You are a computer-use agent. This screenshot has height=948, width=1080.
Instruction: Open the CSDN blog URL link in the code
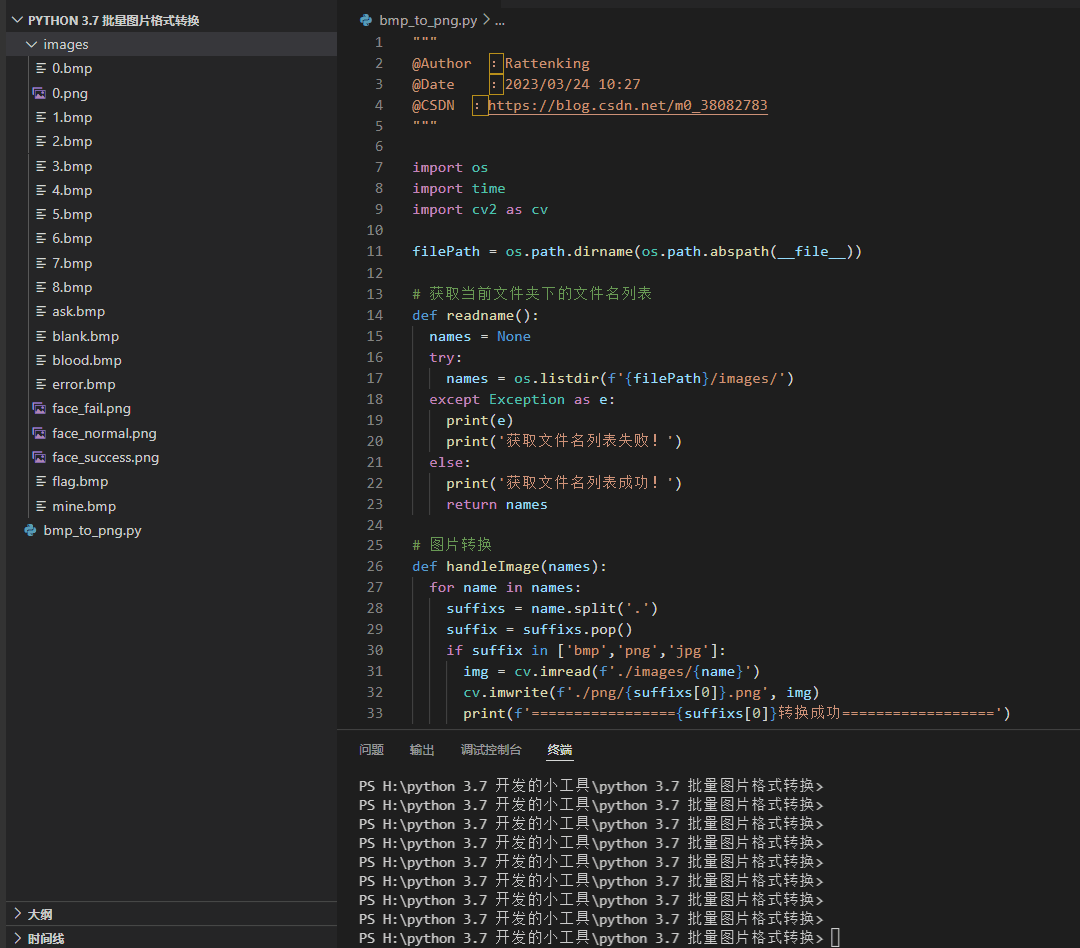point(628,104)
